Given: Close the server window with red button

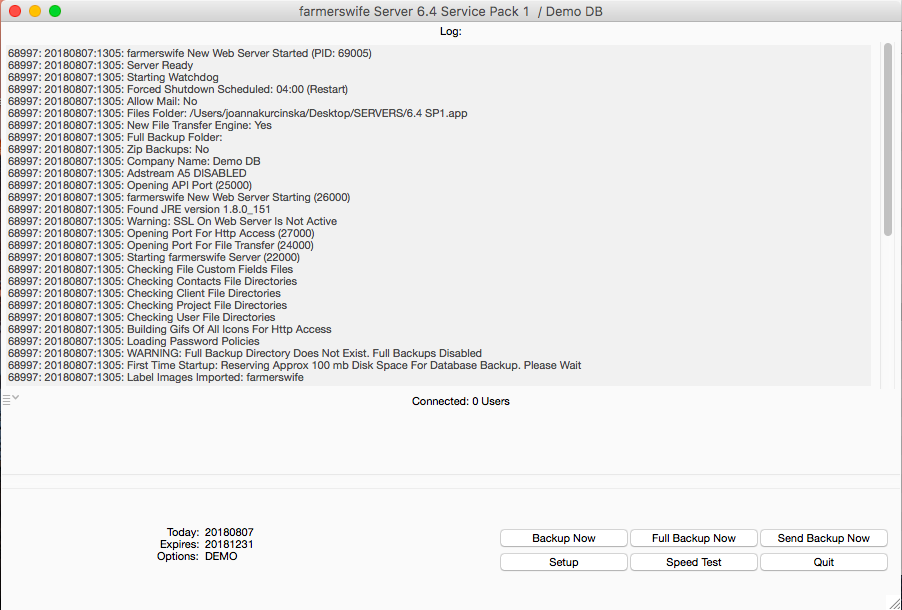Looking at the screenshot, I should pyautogui.click(x=15, y=11).
